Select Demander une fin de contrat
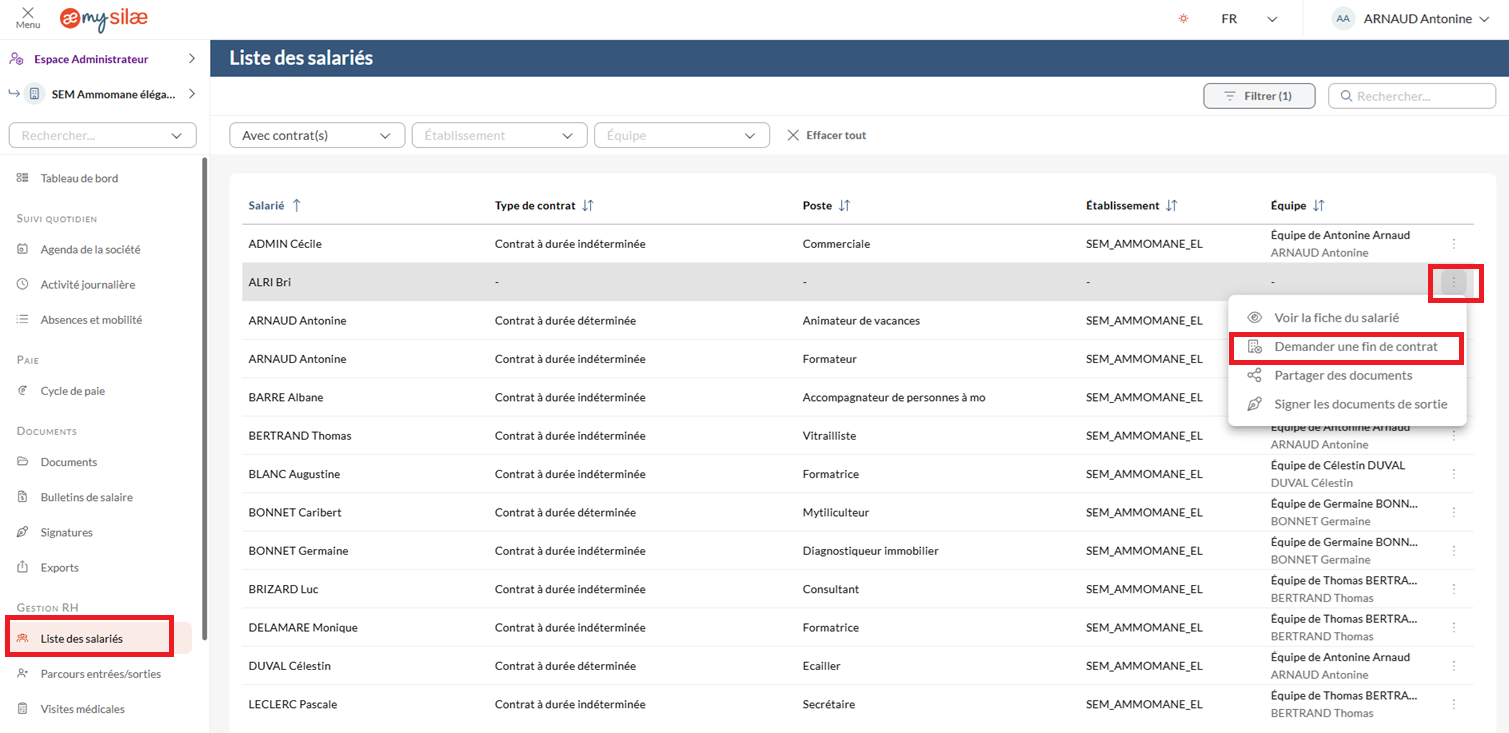The image size is (1509, 733). (1355, 347)
